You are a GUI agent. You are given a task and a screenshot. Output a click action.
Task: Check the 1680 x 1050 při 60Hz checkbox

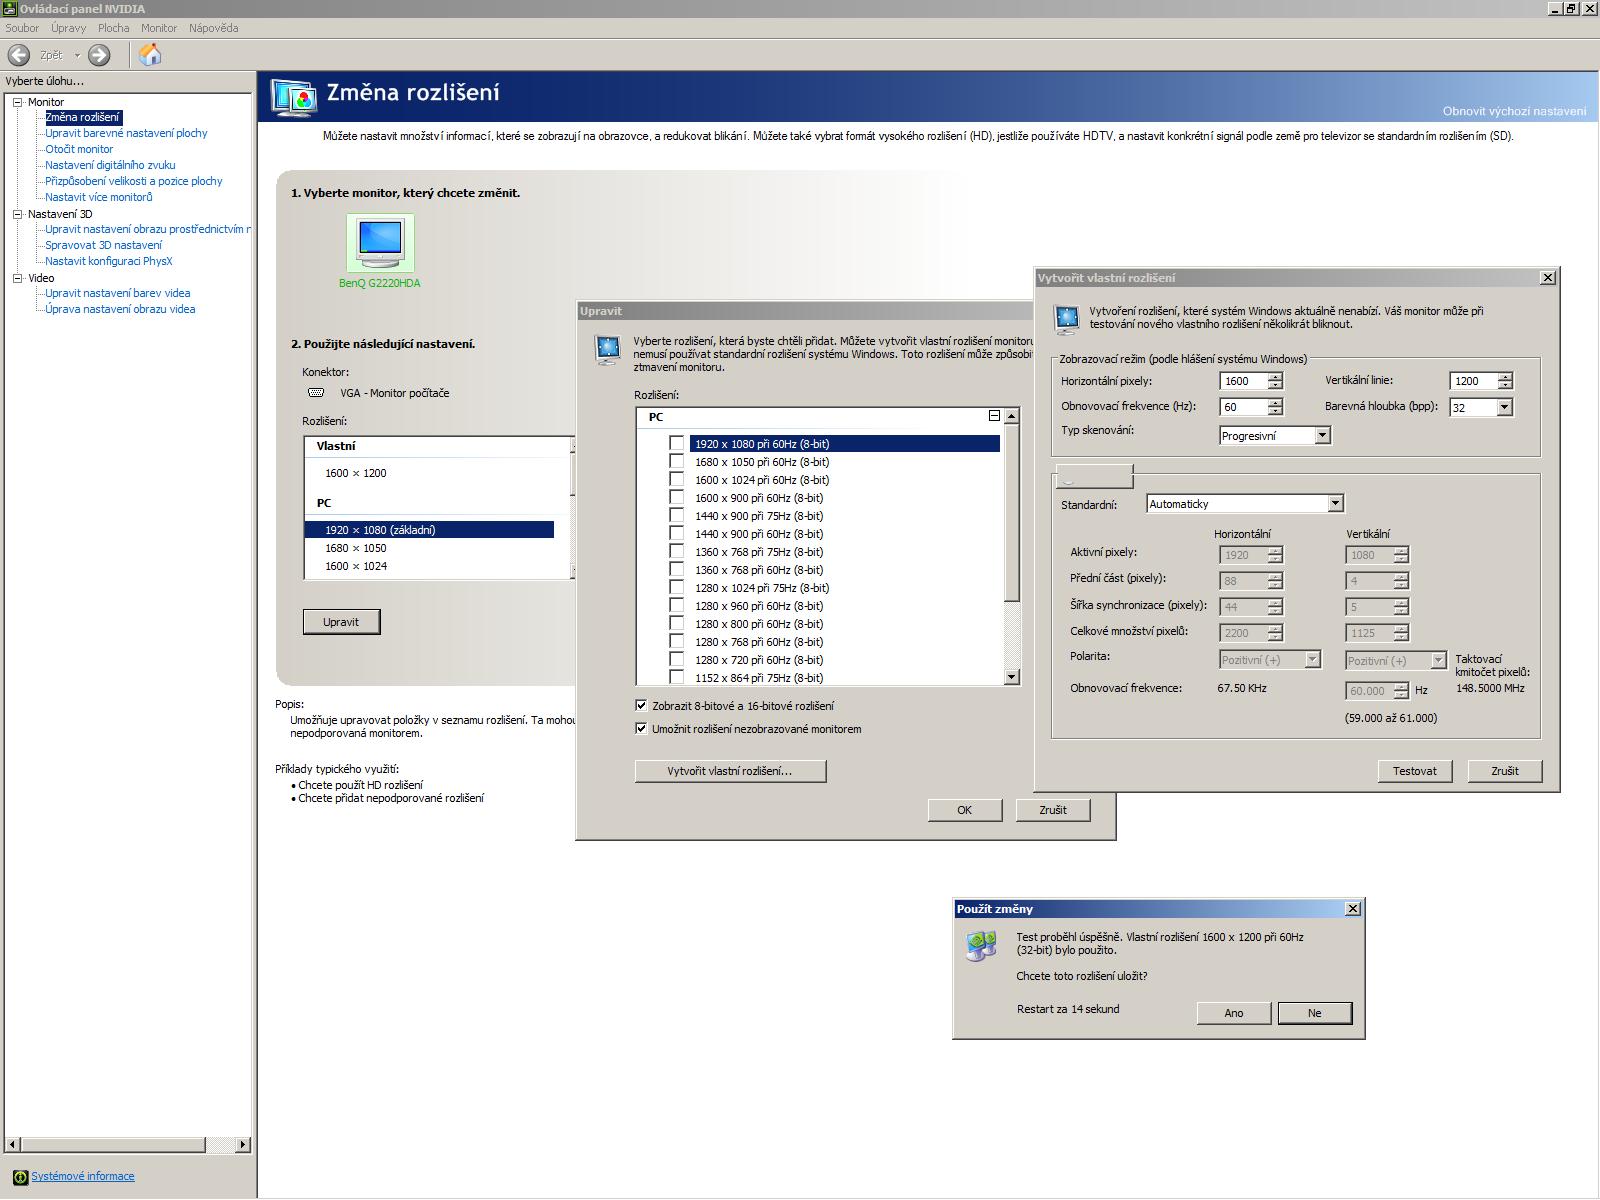[677, 462]
